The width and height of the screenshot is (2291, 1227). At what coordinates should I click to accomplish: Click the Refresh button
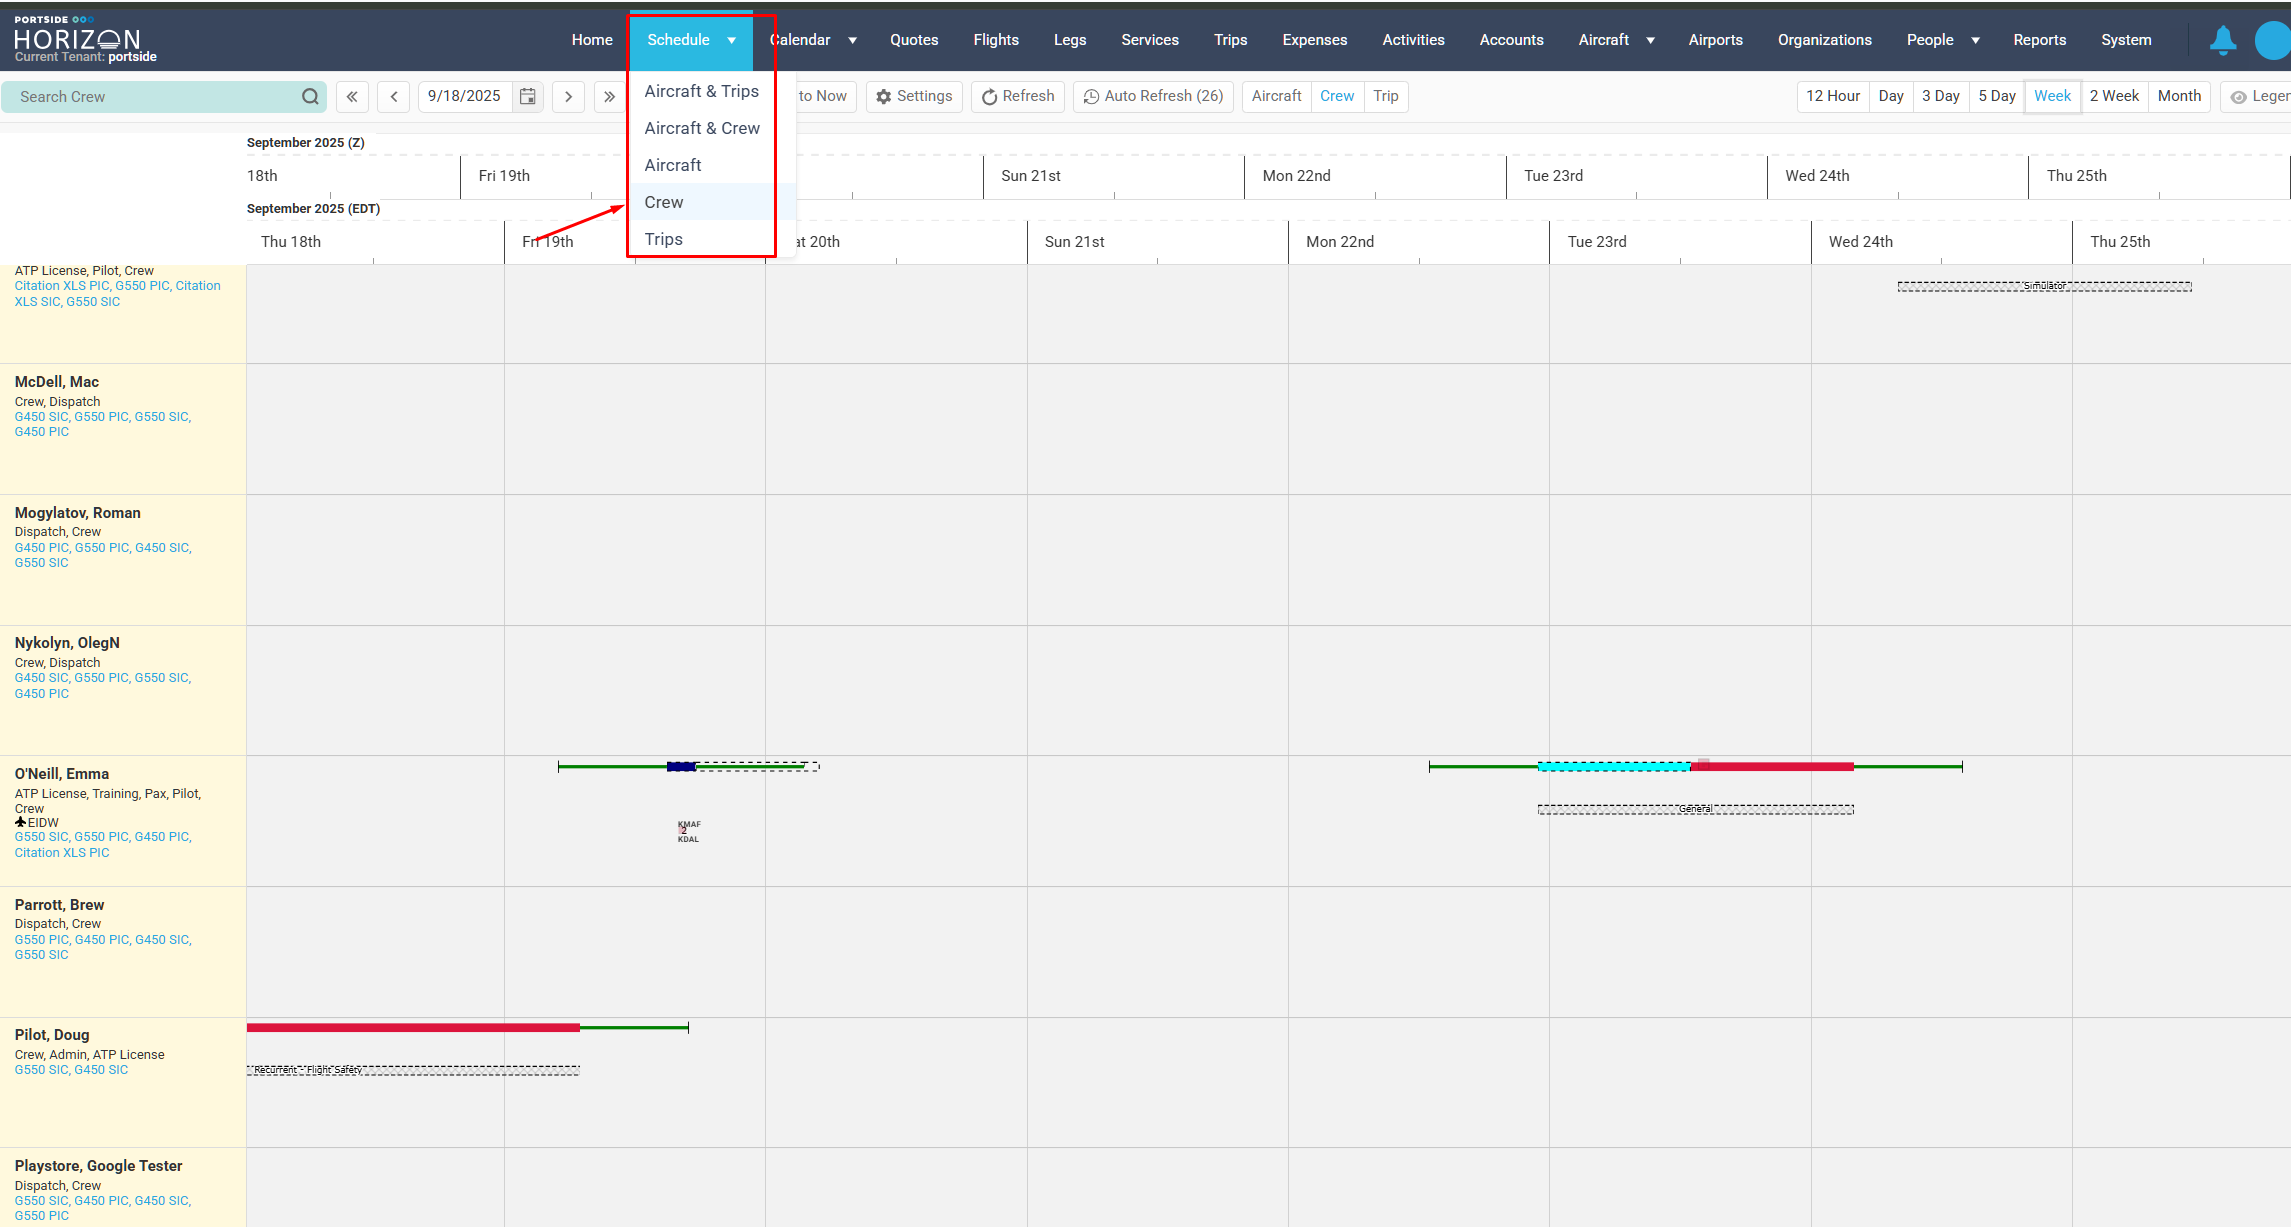click(x=1017, y=97)
